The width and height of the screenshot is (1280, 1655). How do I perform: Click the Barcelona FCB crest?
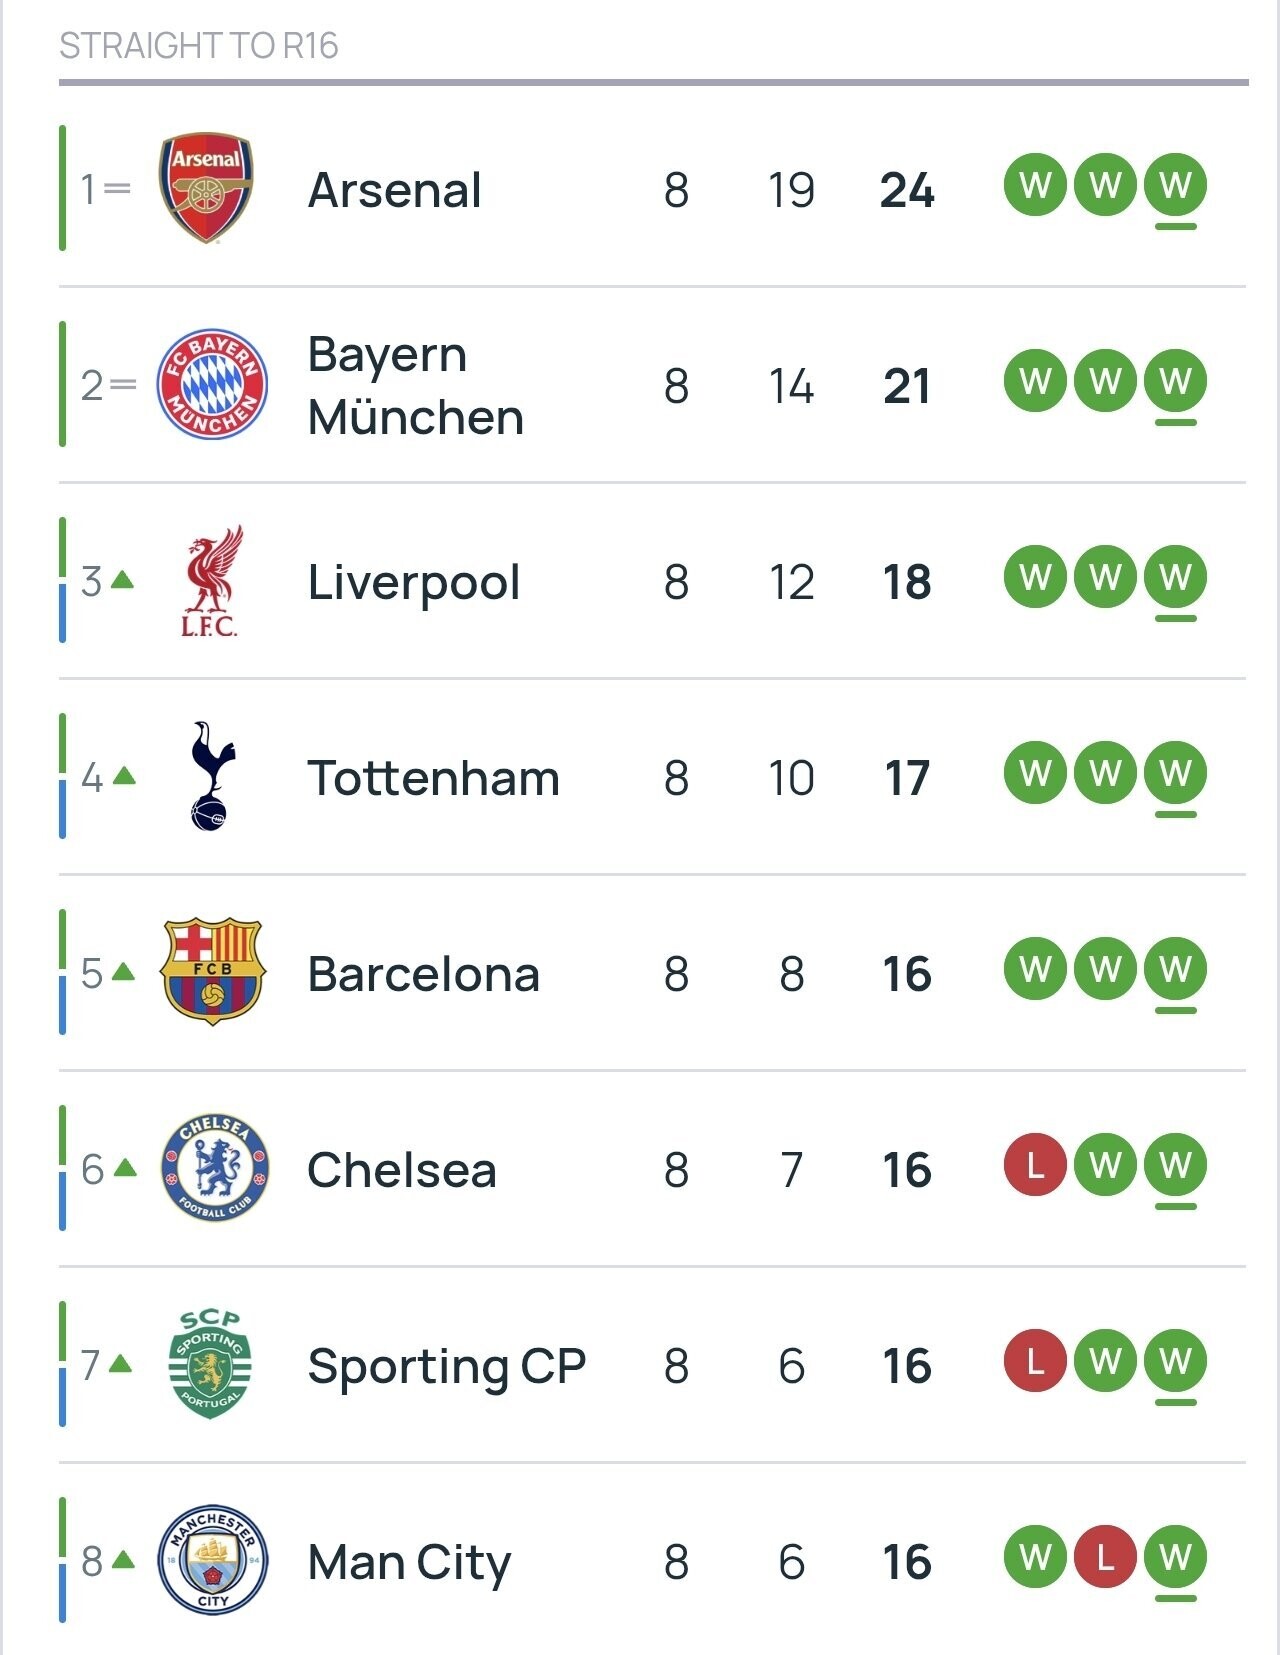pyautogui.click(x=211, y=972)
